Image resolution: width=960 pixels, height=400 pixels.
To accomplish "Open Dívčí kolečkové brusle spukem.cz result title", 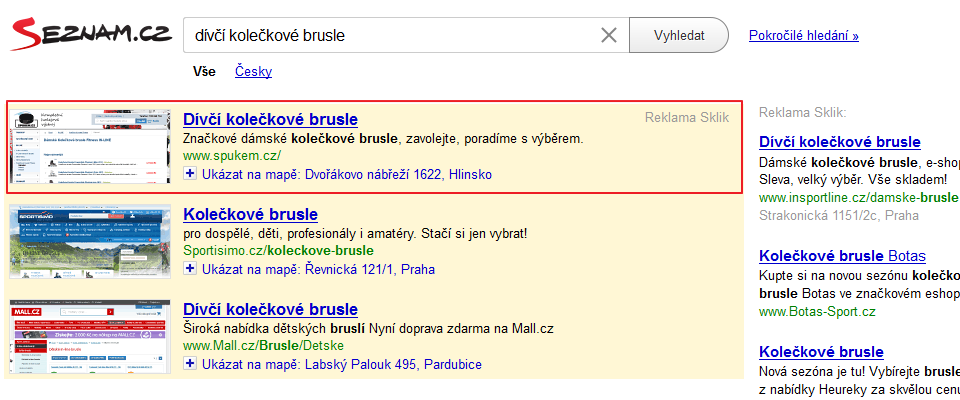I will click(270, 119).
